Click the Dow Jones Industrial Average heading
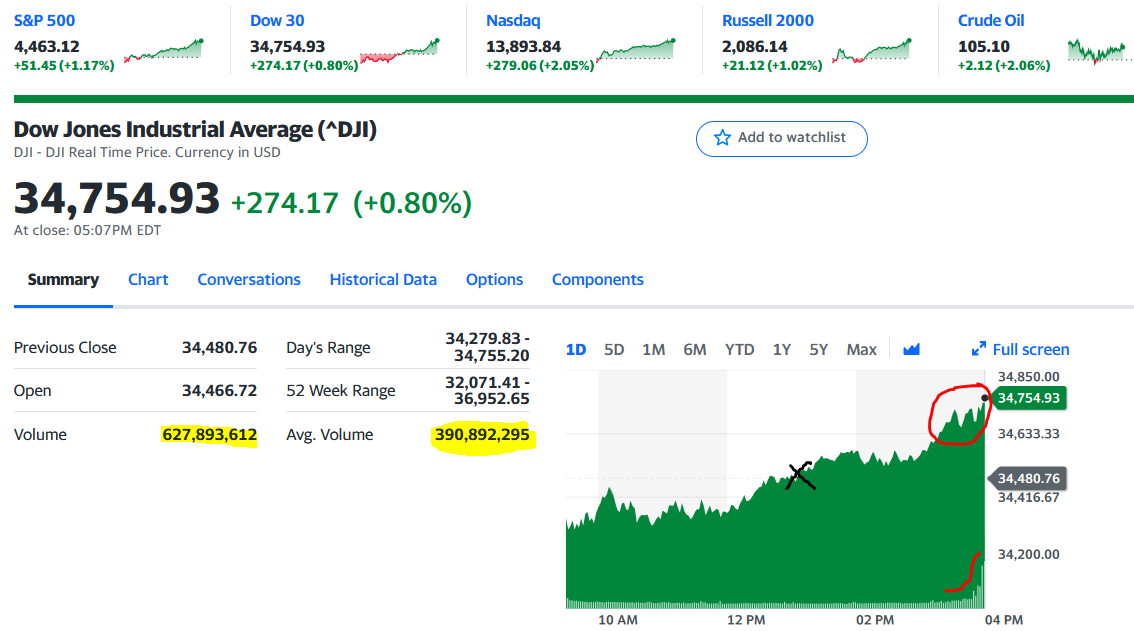This screenshot has height=631, width=1134. point(195,130)
